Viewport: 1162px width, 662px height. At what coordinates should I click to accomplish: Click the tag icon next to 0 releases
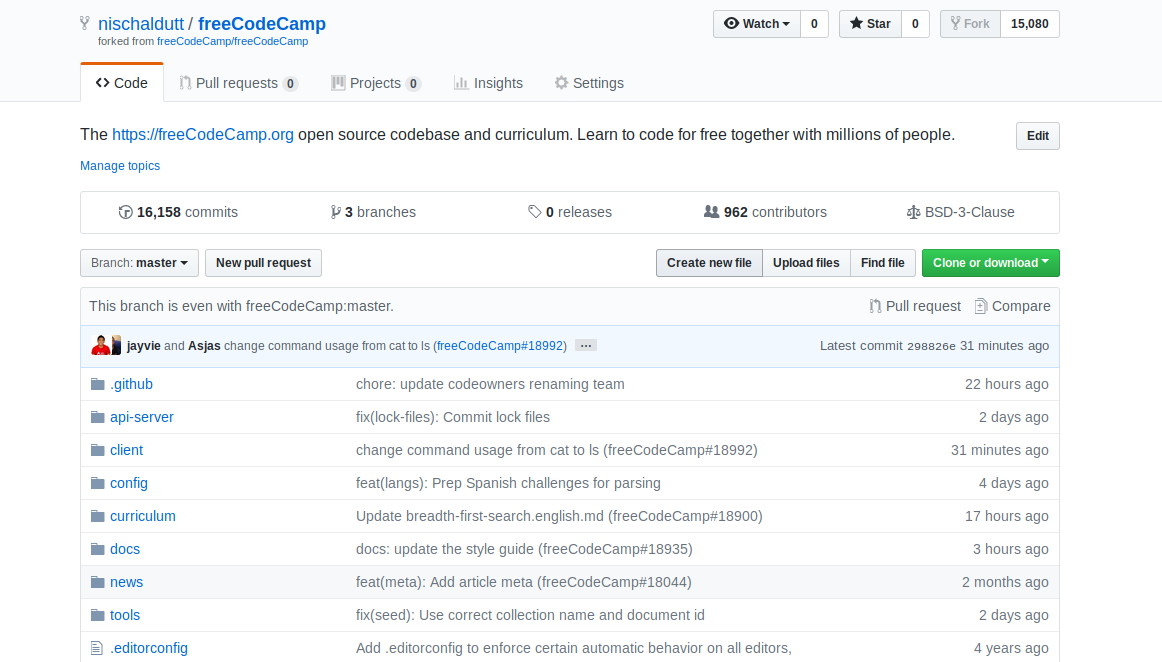(x=534, y=212)
